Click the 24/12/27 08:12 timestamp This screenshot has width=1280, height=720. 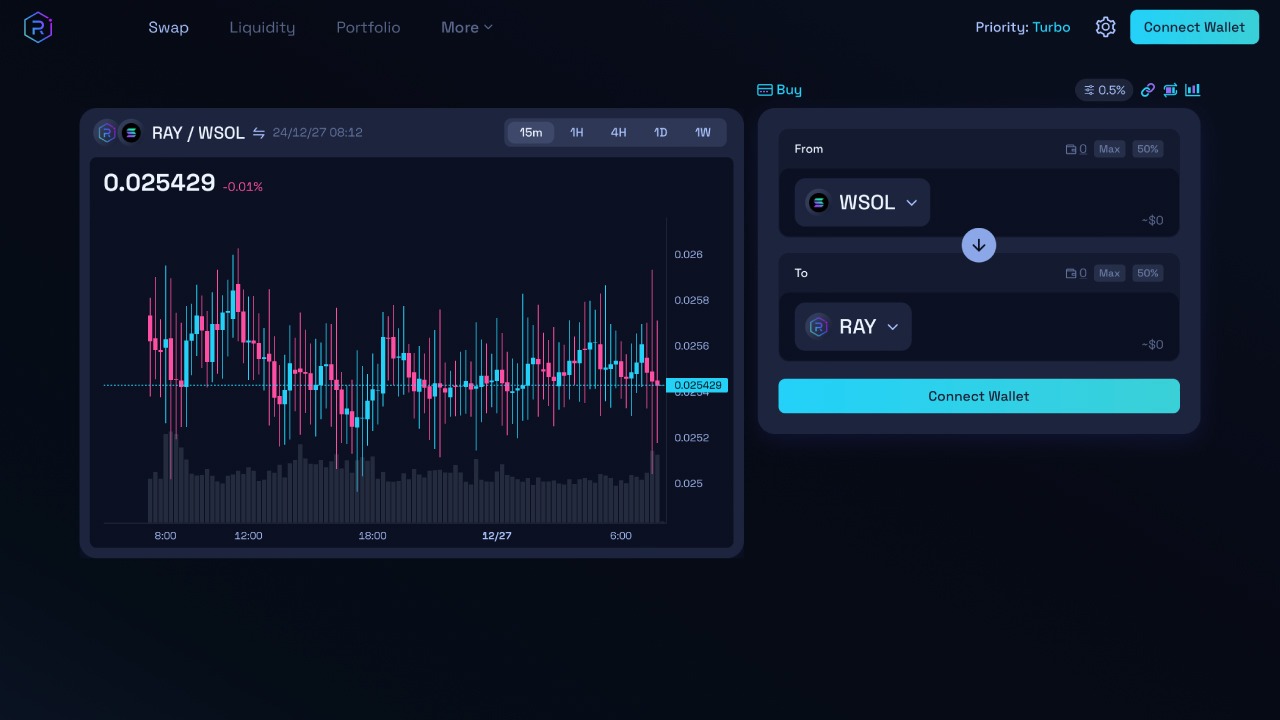[317, 133]
